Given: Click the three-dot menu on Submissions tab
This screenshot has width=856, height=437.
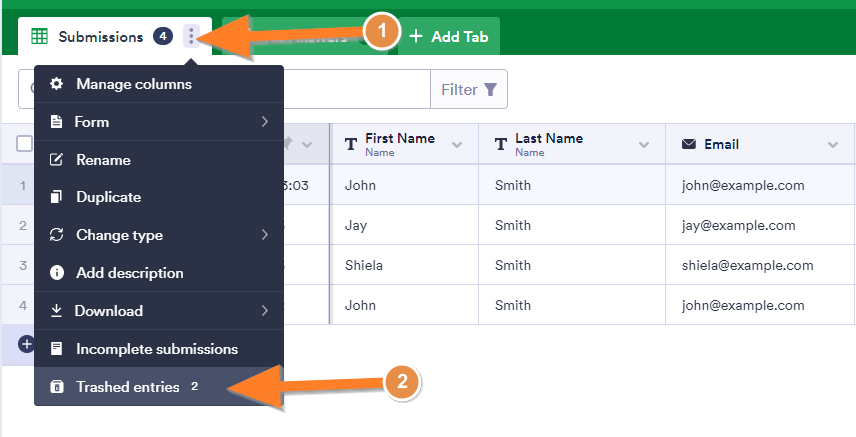Looking at the screenshot, I should click(x=191, y=37).
